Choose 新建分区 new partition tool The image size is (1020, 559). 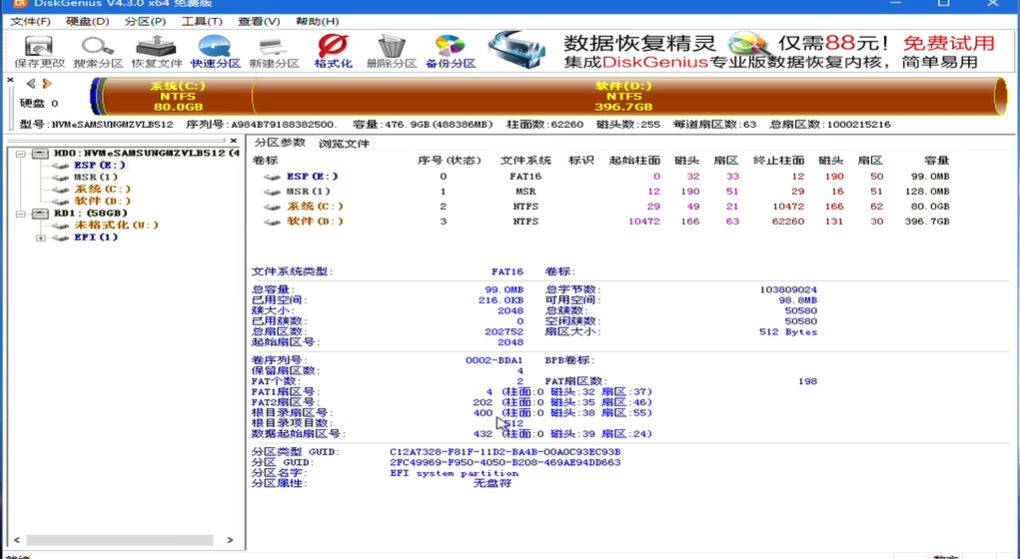[x=274, y=52]
